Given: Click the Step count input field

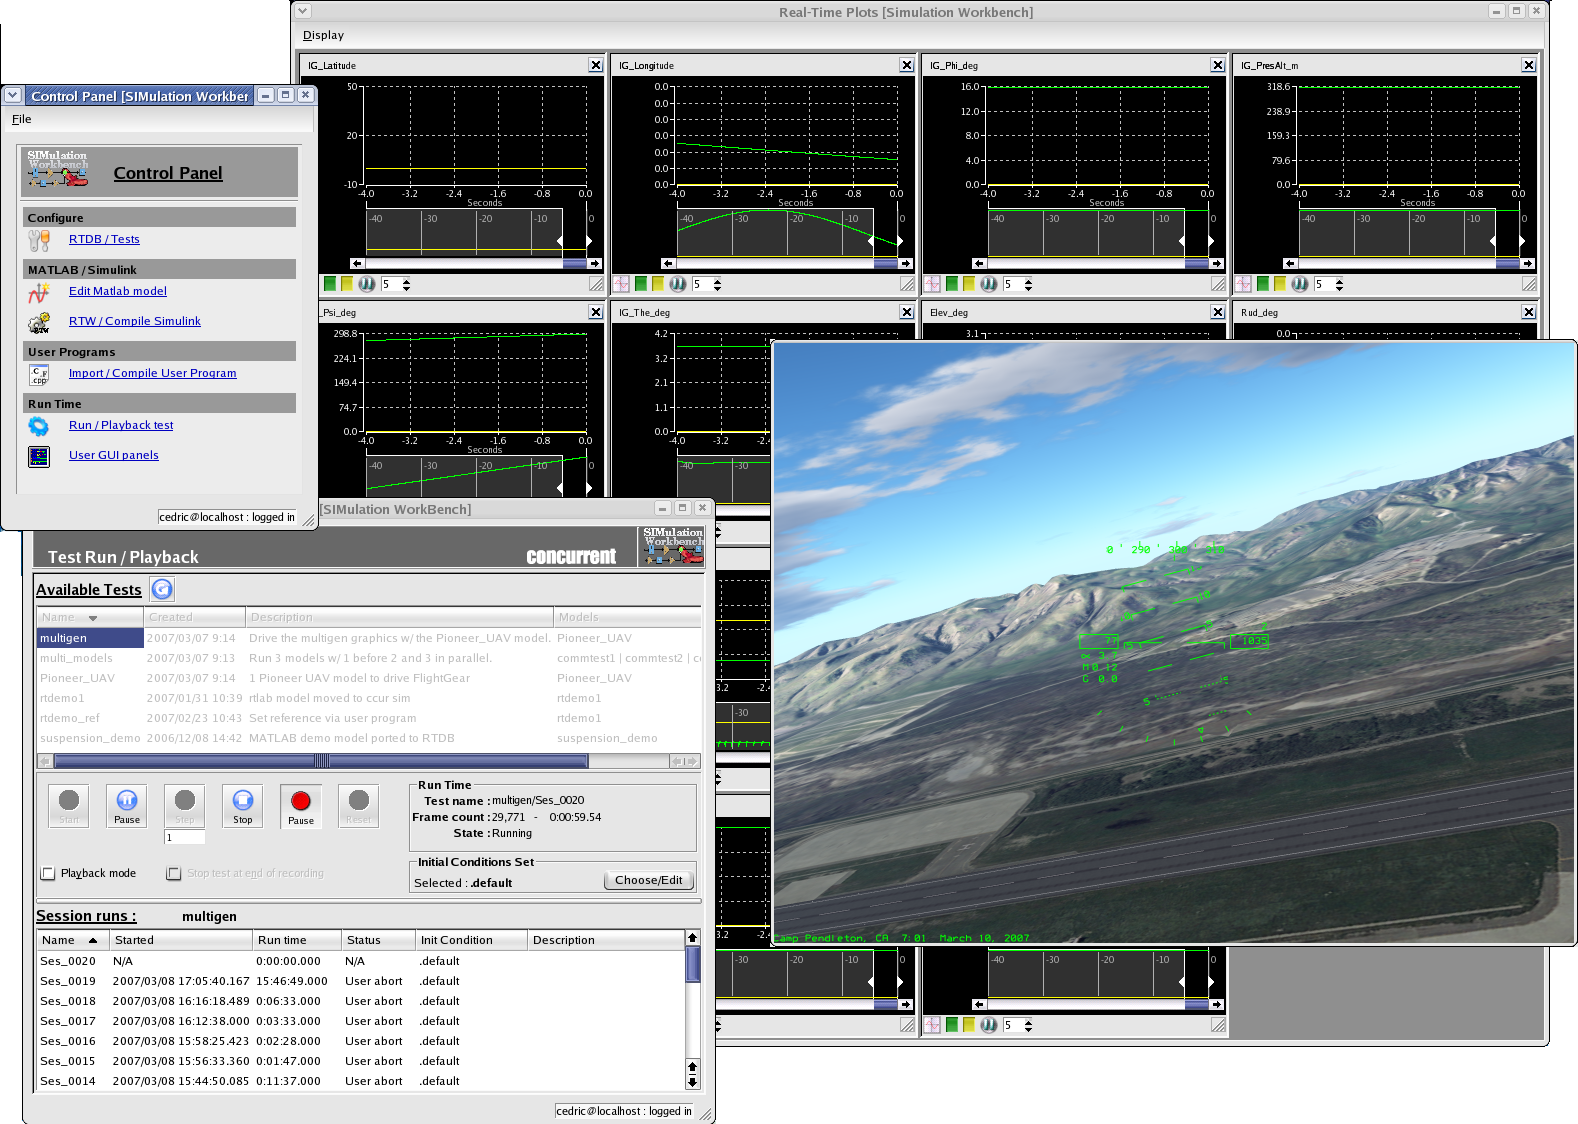Looking at the screenshot, I should [185, 838].
